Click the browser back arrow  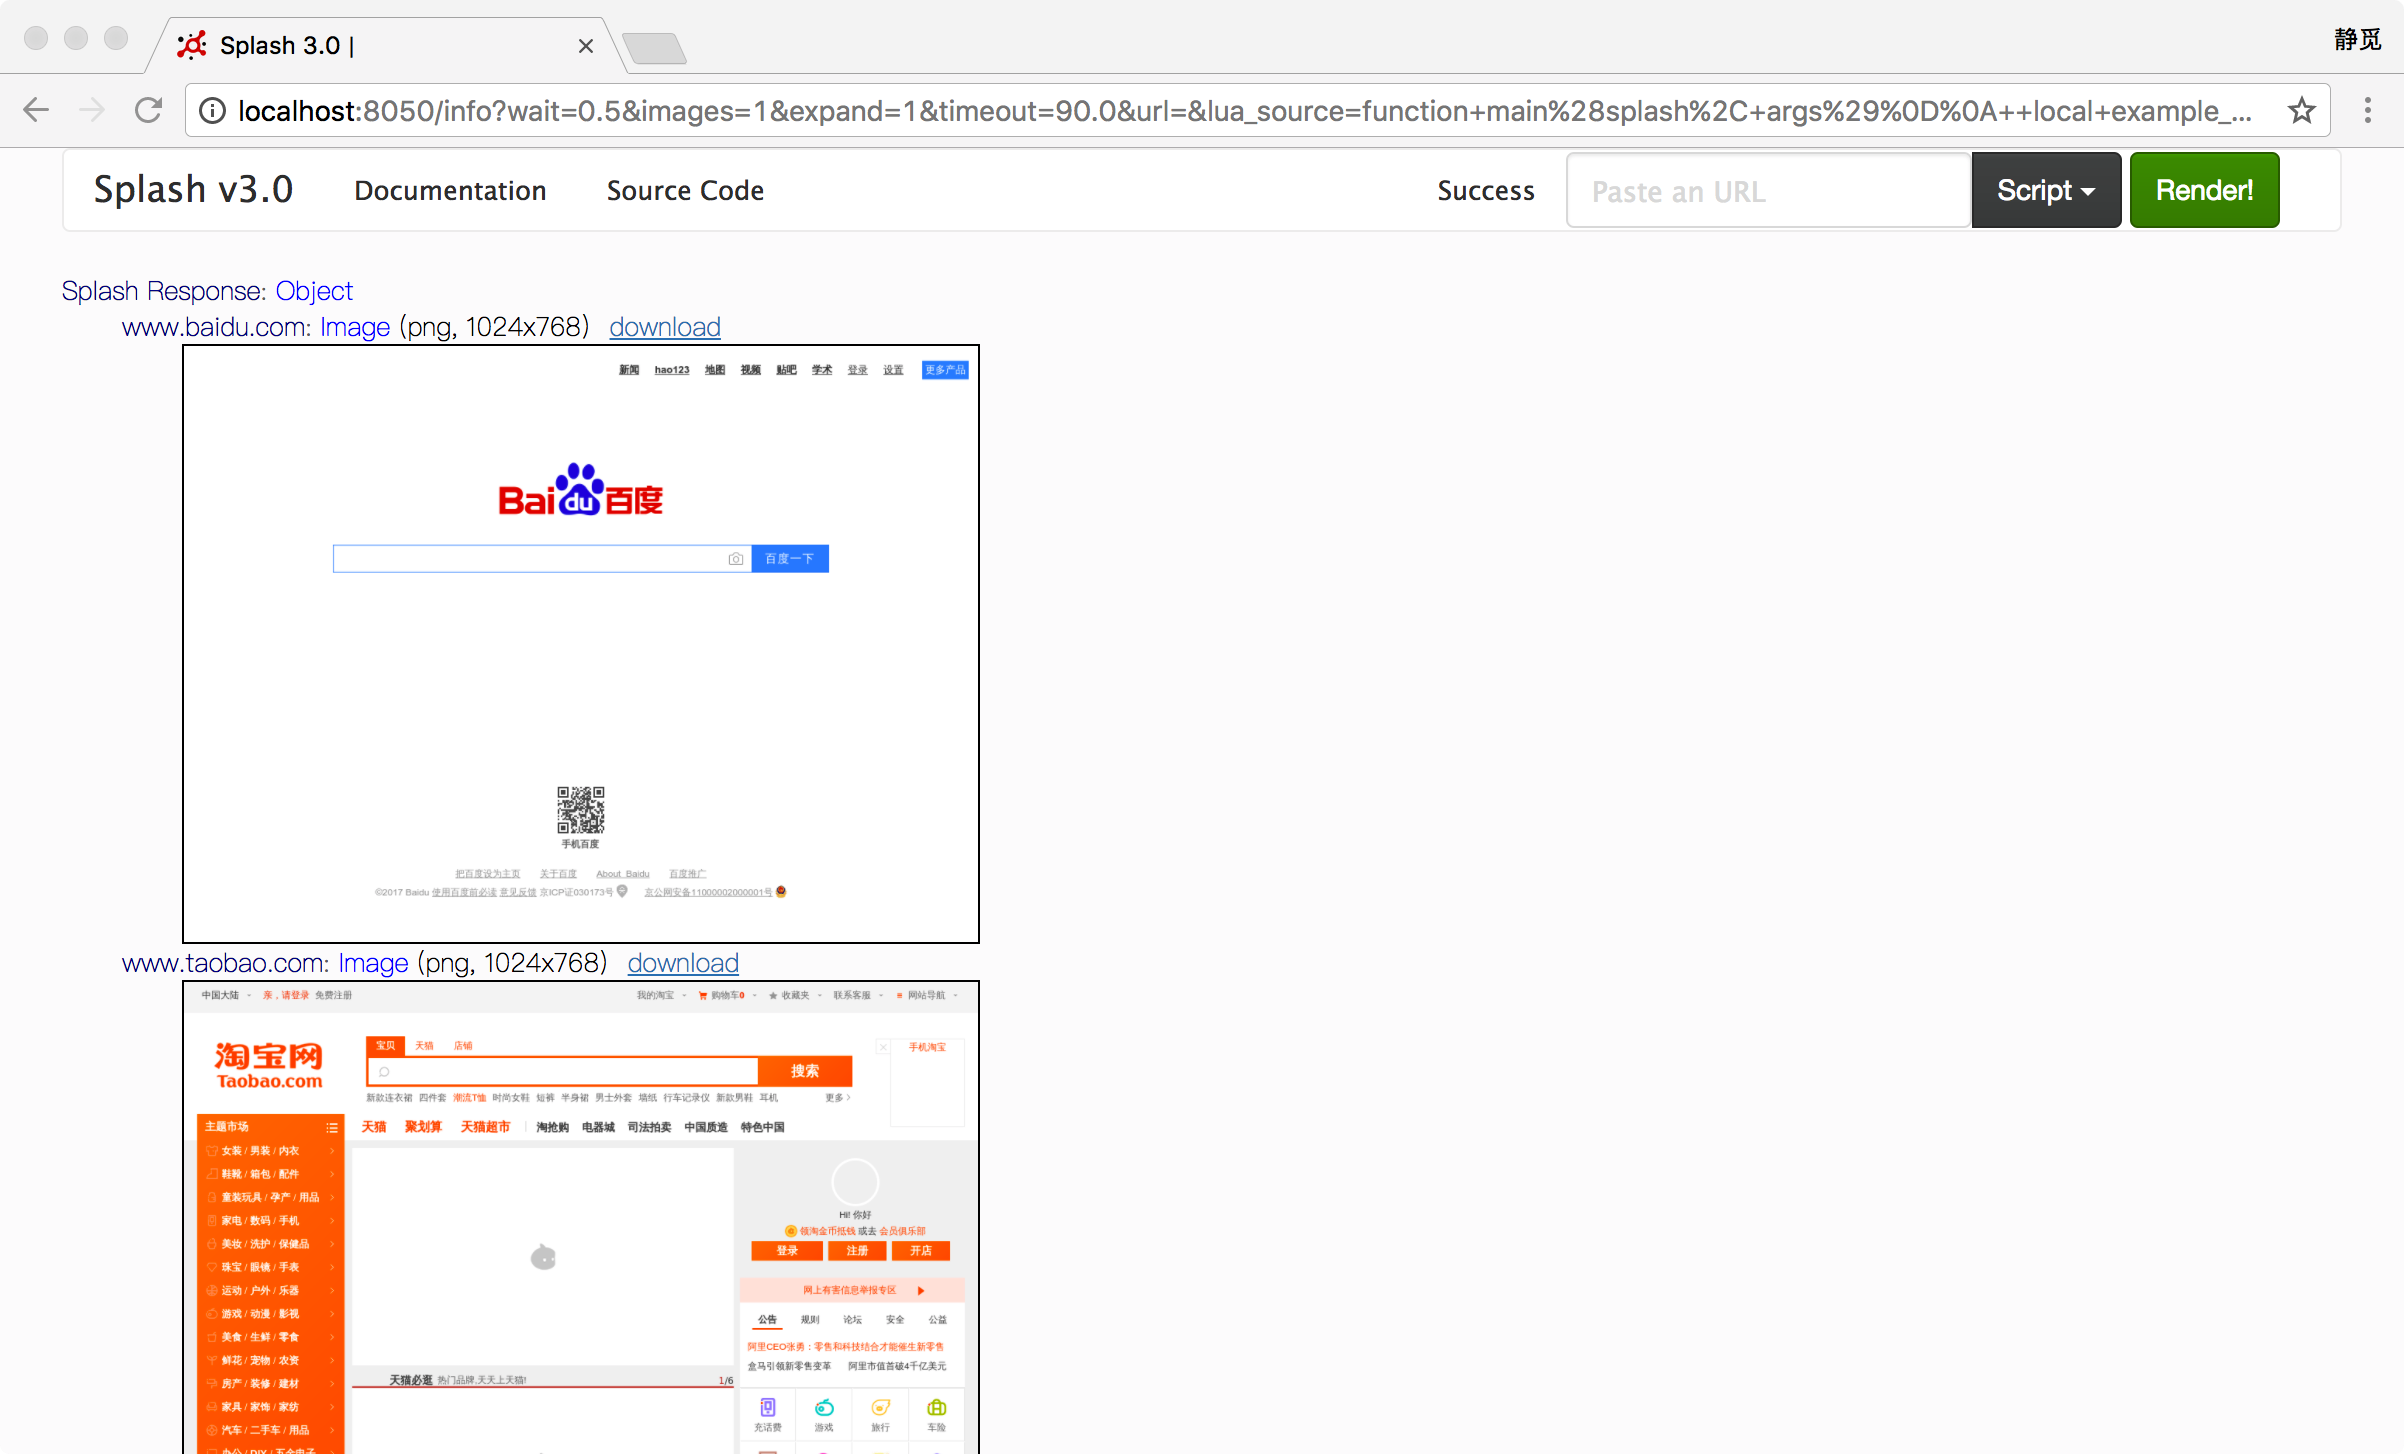tap(36, 110)
